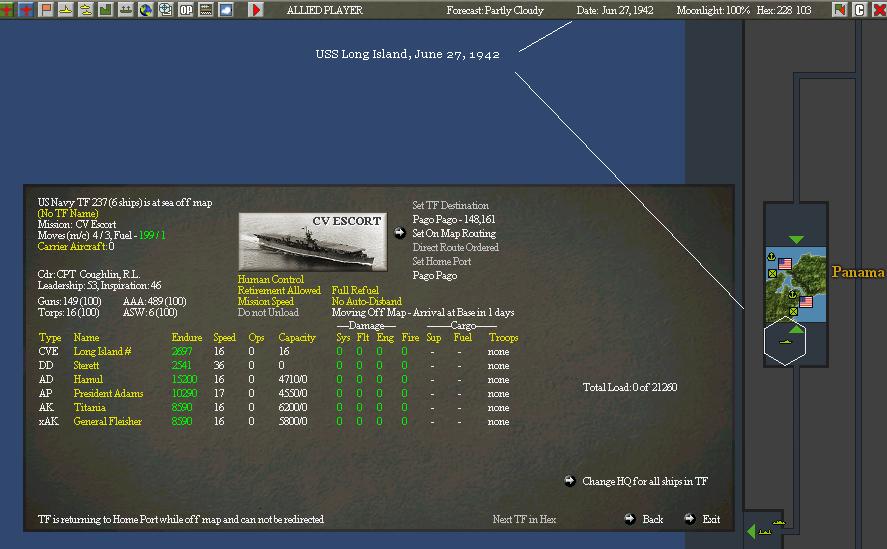Click Forecast: Partly Cloudy in top bar
This screenshot has height=549, width=887.
tap(495, 10)
